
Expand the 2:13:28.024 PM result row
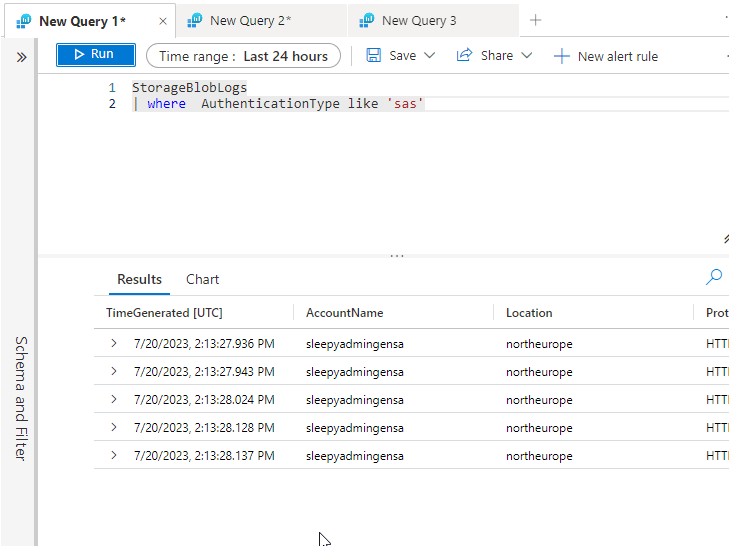pyautogui.click(x=114, y=400)
